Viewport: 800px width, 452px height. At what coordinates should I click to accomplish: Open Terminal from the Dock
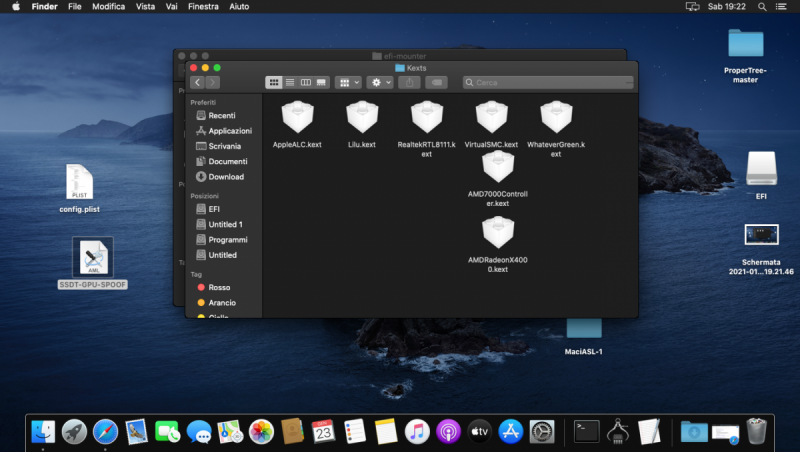(587, 431)
